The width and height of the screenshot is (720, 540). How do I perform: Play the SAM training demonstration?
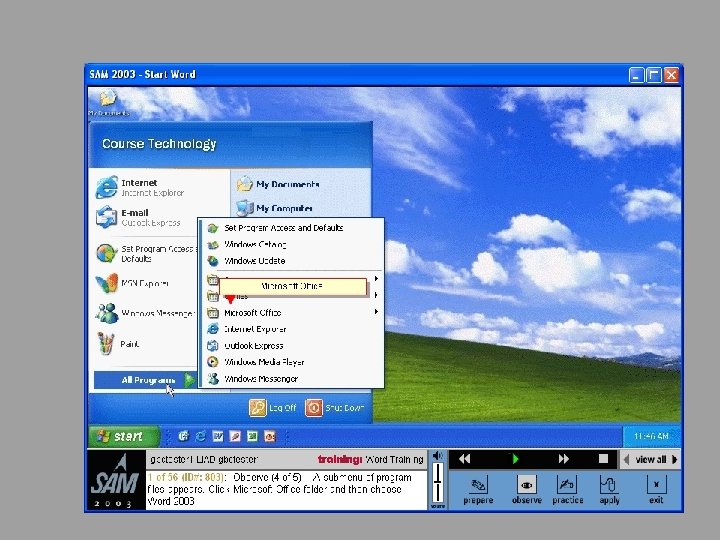pos(515,459)
